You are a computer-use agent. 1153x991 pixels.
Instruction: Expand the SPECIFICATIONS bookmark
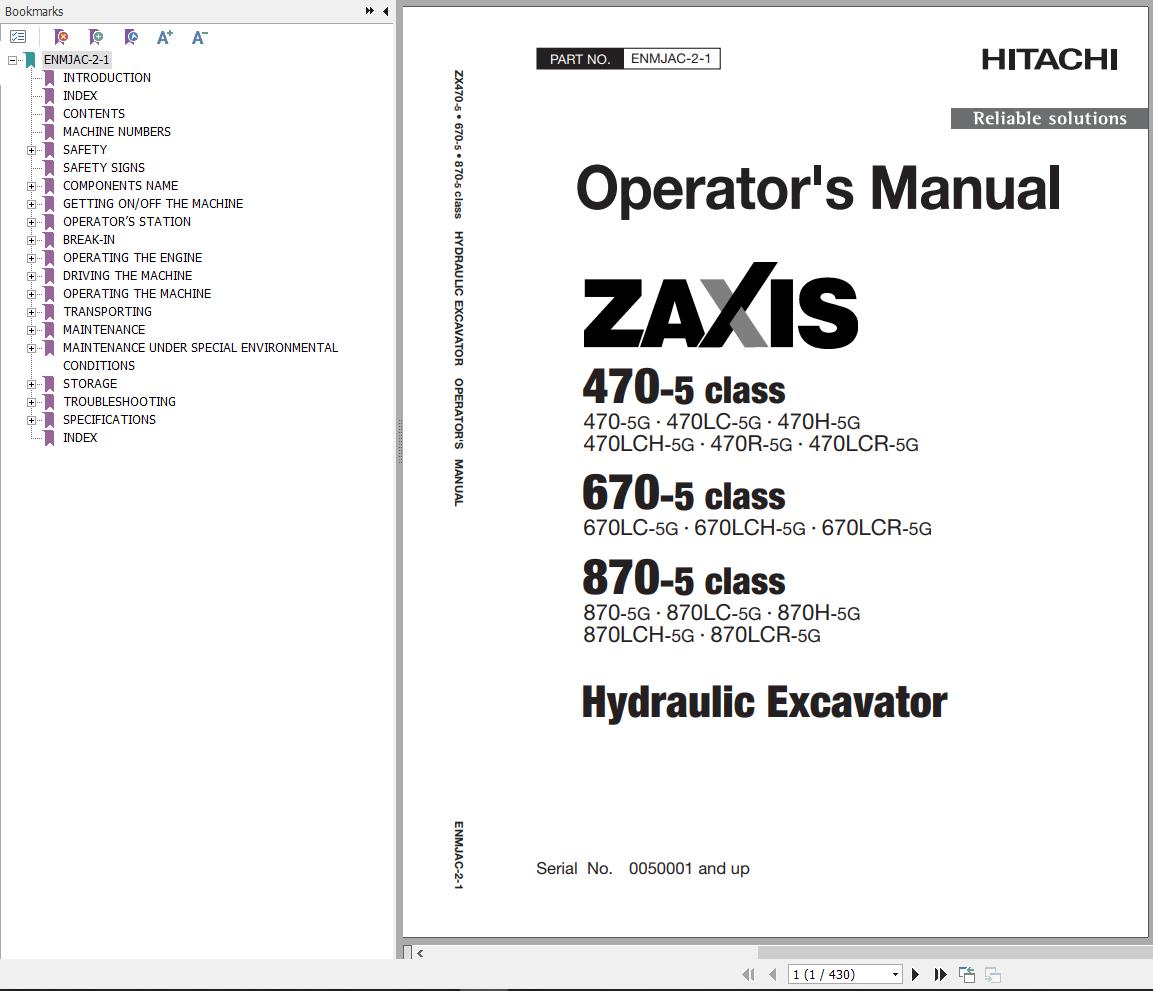(x=32, y=421)
